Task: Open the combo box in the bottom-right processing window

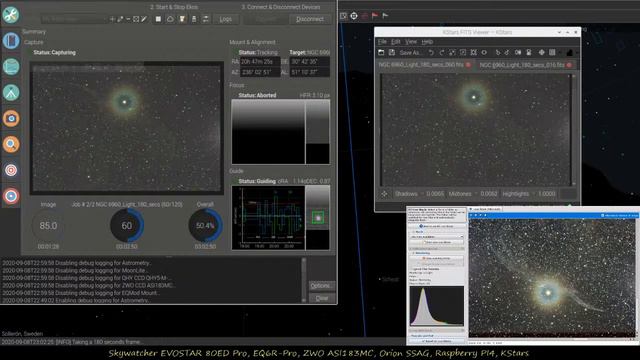Action: (x=437, y=237)
